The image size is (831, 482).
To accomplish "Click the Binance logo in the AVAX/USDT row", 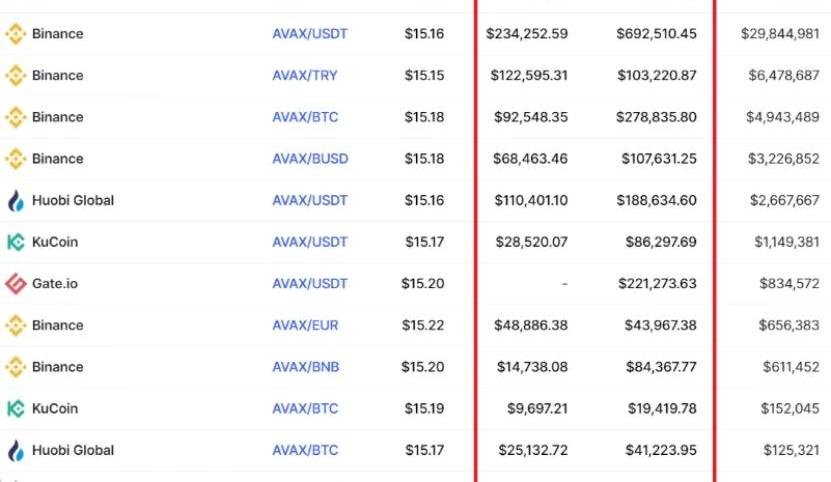I will pyautogui.click(x=15, y=34).
